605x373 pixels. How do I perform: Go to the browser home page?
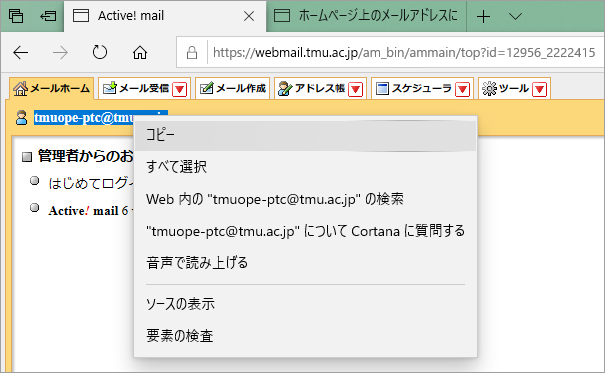[140, 52]
